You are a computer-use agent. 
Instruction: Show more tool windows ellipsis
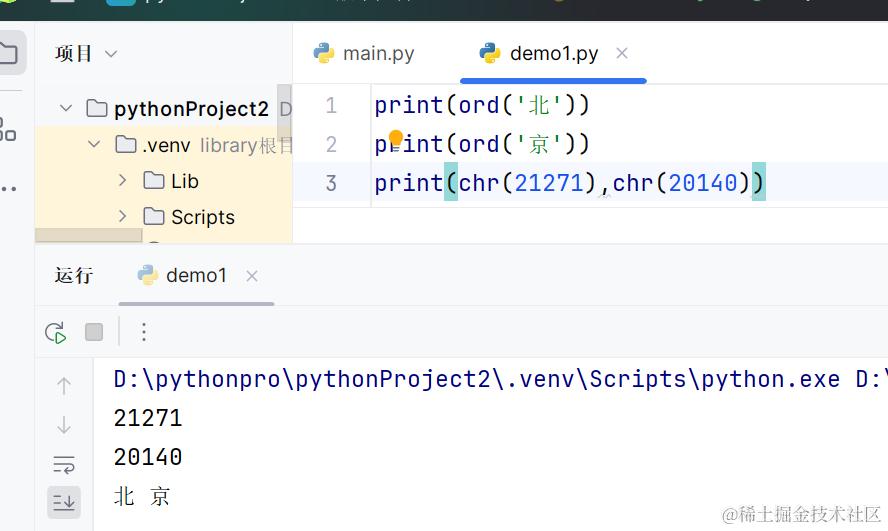(9, 187)
